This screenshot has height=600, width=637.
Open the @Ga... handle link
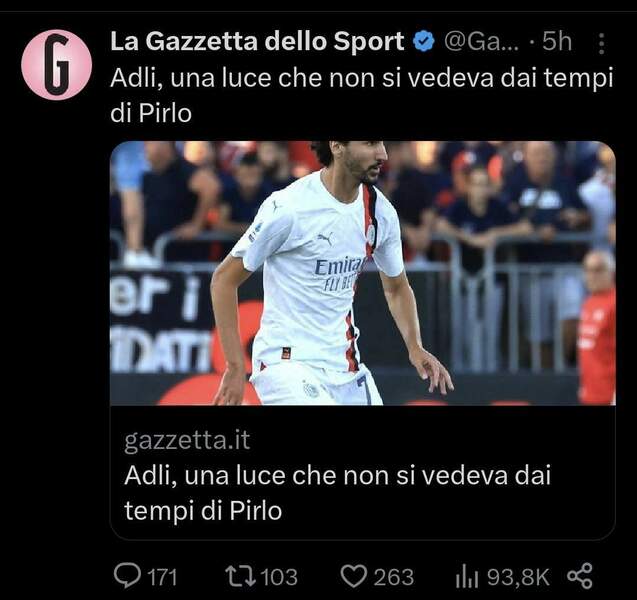(481, 41)
